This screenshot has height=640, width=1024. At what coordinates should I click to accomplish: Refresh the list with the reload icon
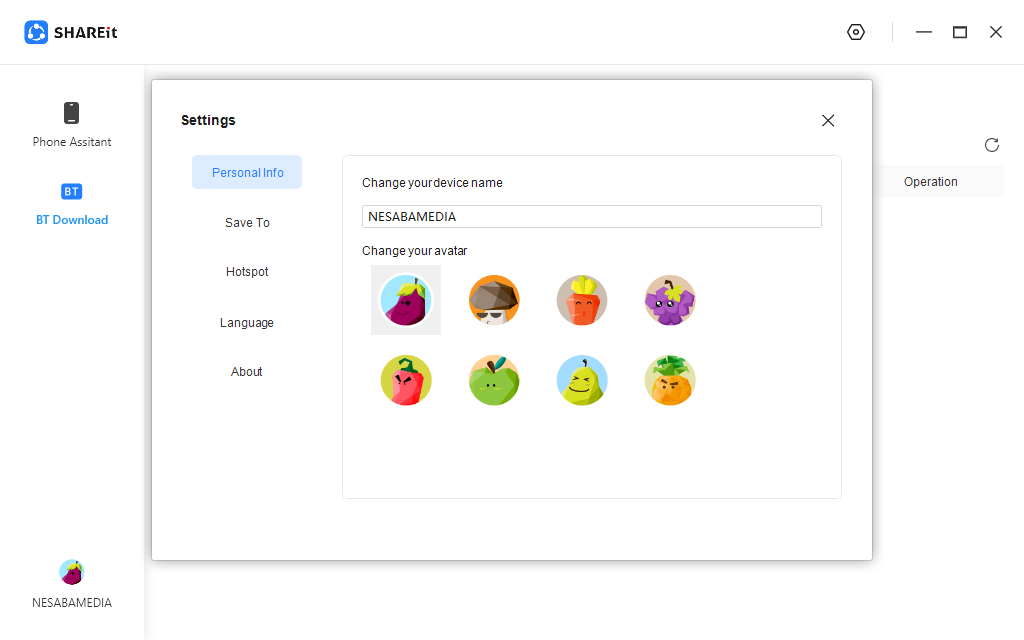click(x=992, y=145)
